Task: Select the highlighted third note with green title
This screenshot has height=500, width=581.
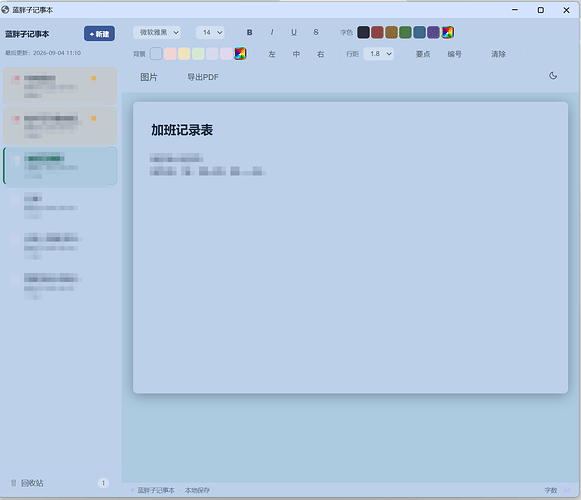Action: click(x=60, y=167)
